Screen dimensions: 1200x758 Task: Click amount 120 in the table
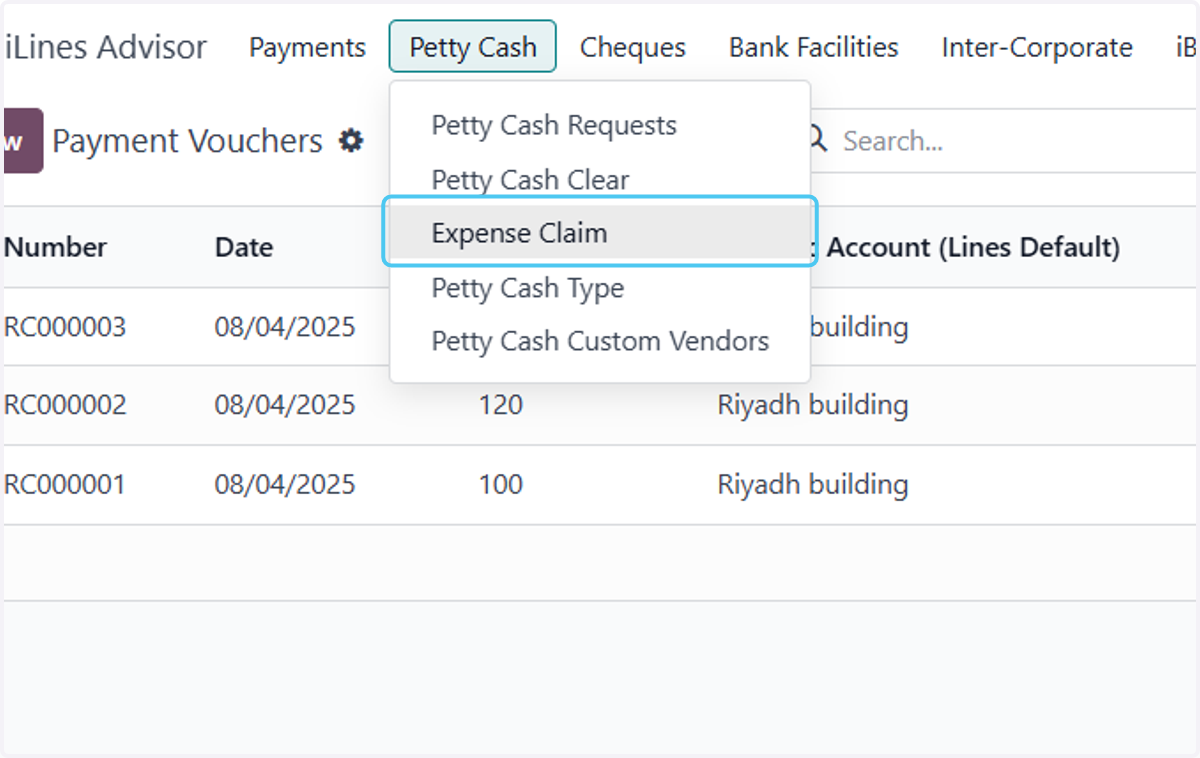tap(500, 405)
